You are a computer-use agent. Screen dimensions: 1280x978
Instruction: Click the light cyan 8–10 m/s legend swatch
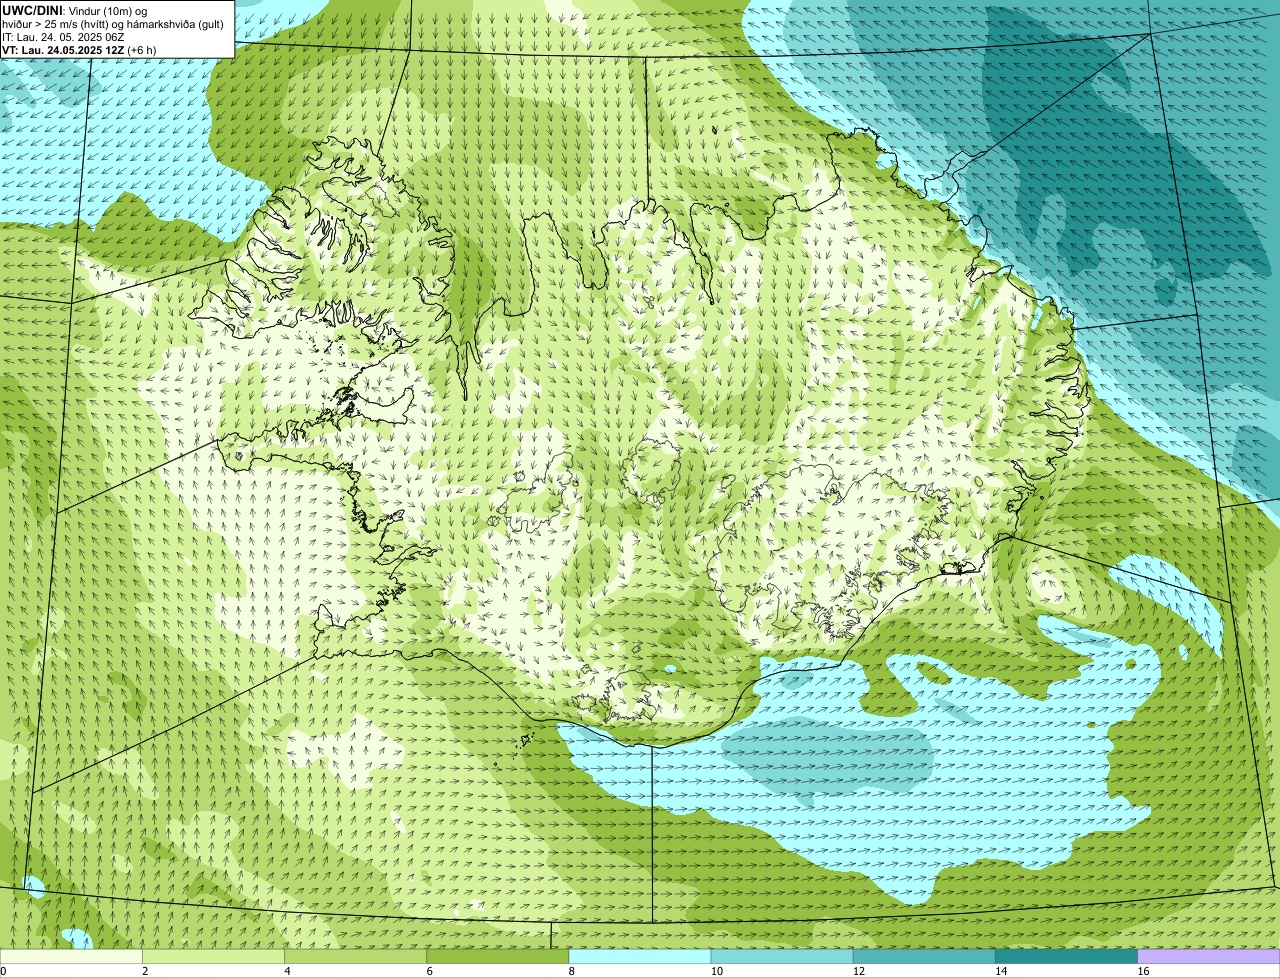[x=640, y=956]
